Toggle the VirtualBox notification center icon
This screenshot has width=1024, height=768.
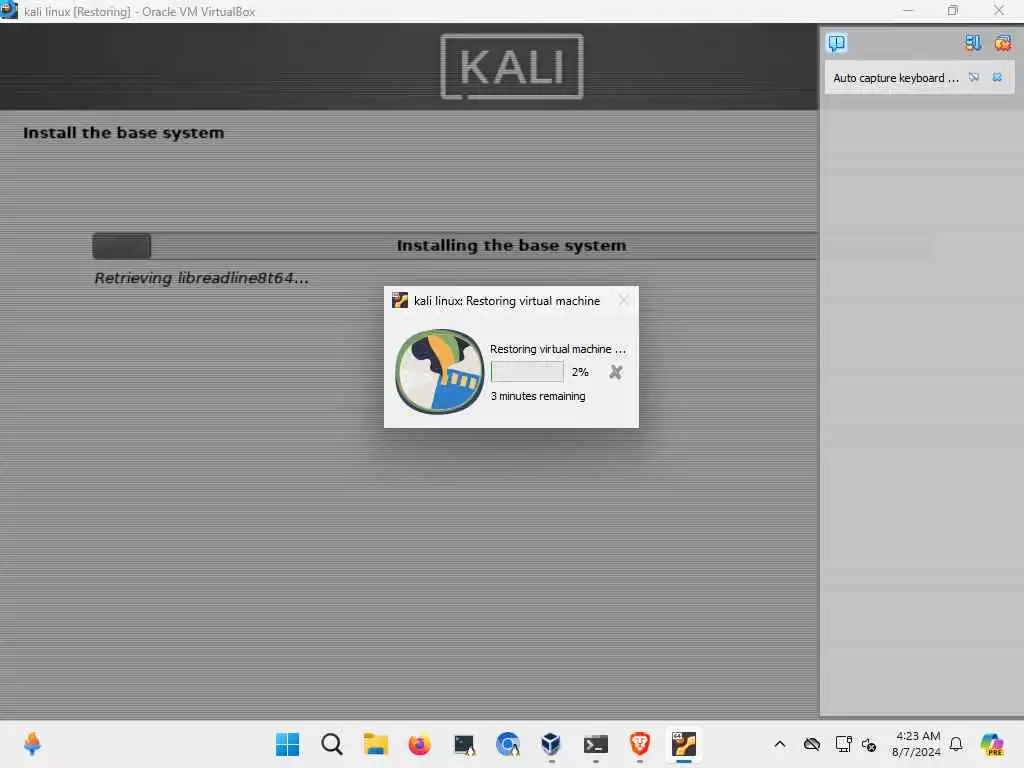click(x=837, y=43)
